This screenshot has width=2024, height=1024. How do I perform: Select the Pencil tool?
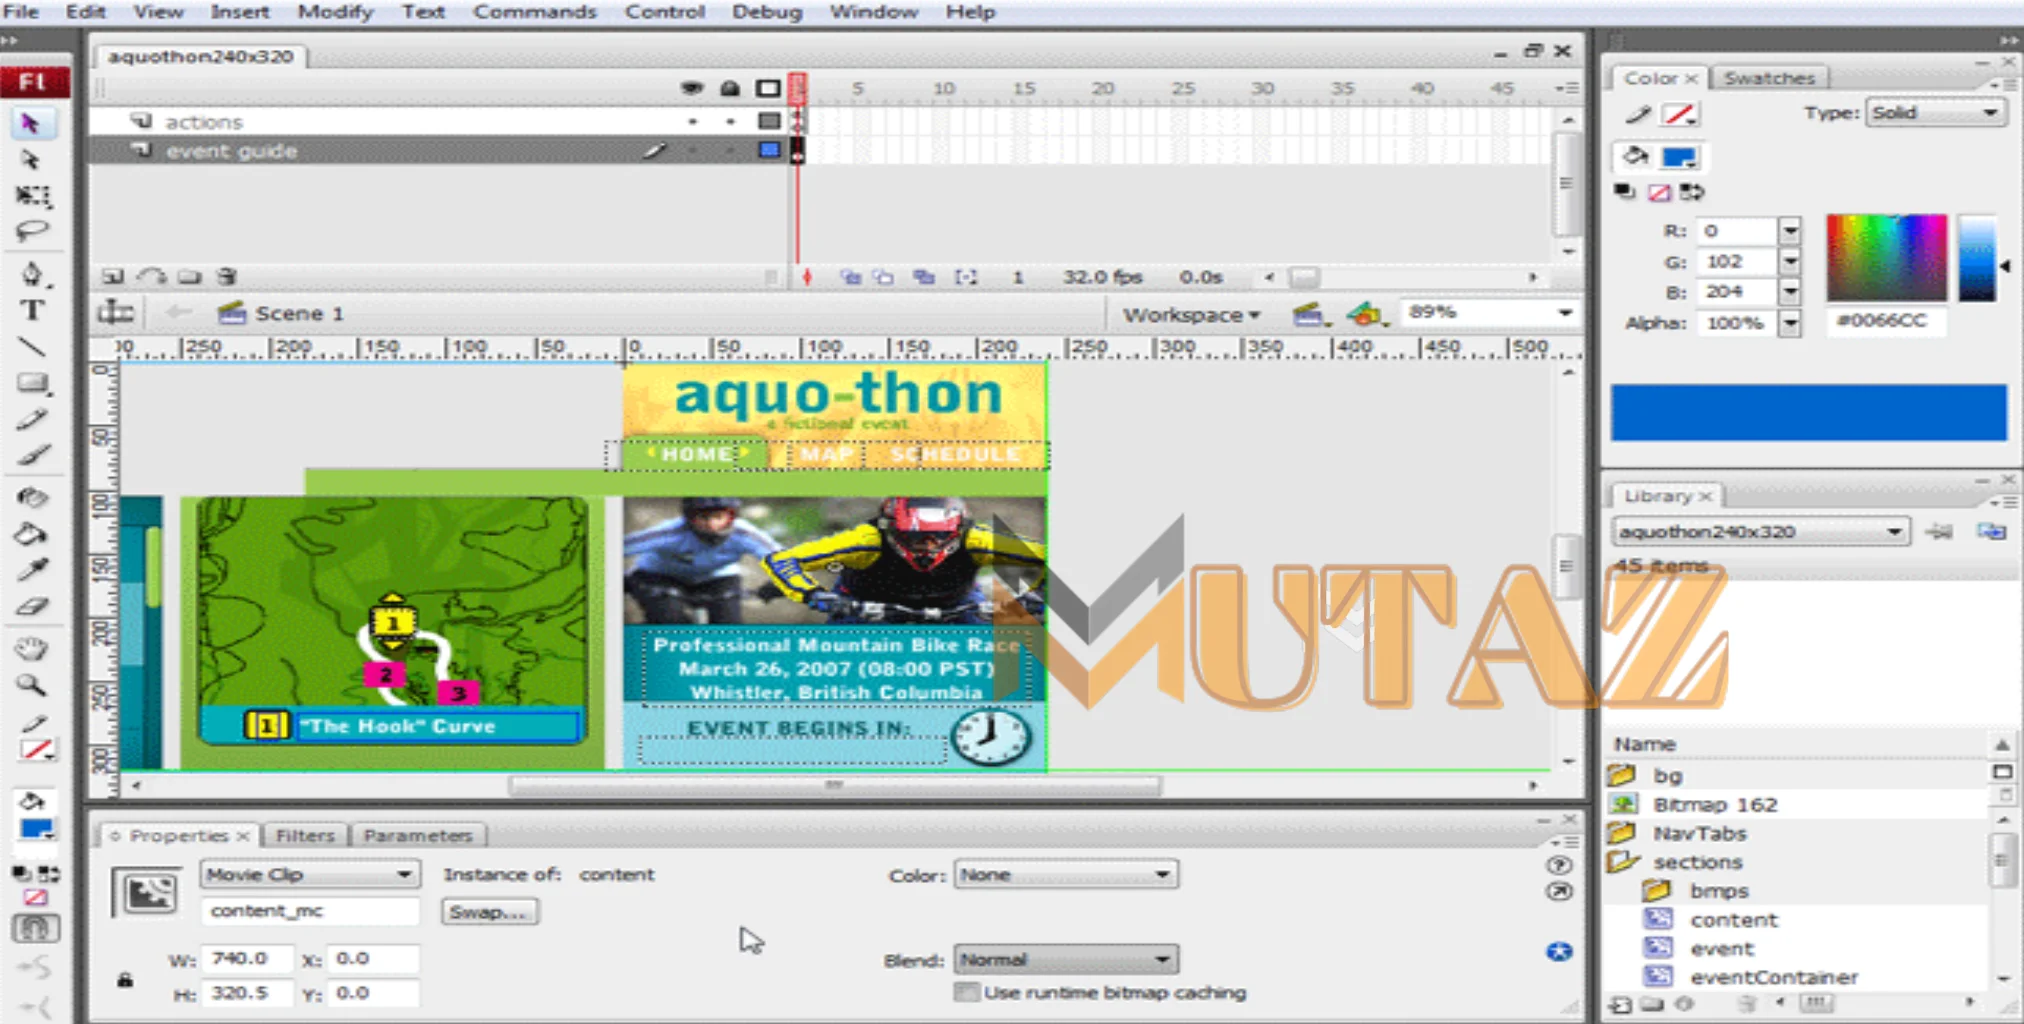[31, 420]
